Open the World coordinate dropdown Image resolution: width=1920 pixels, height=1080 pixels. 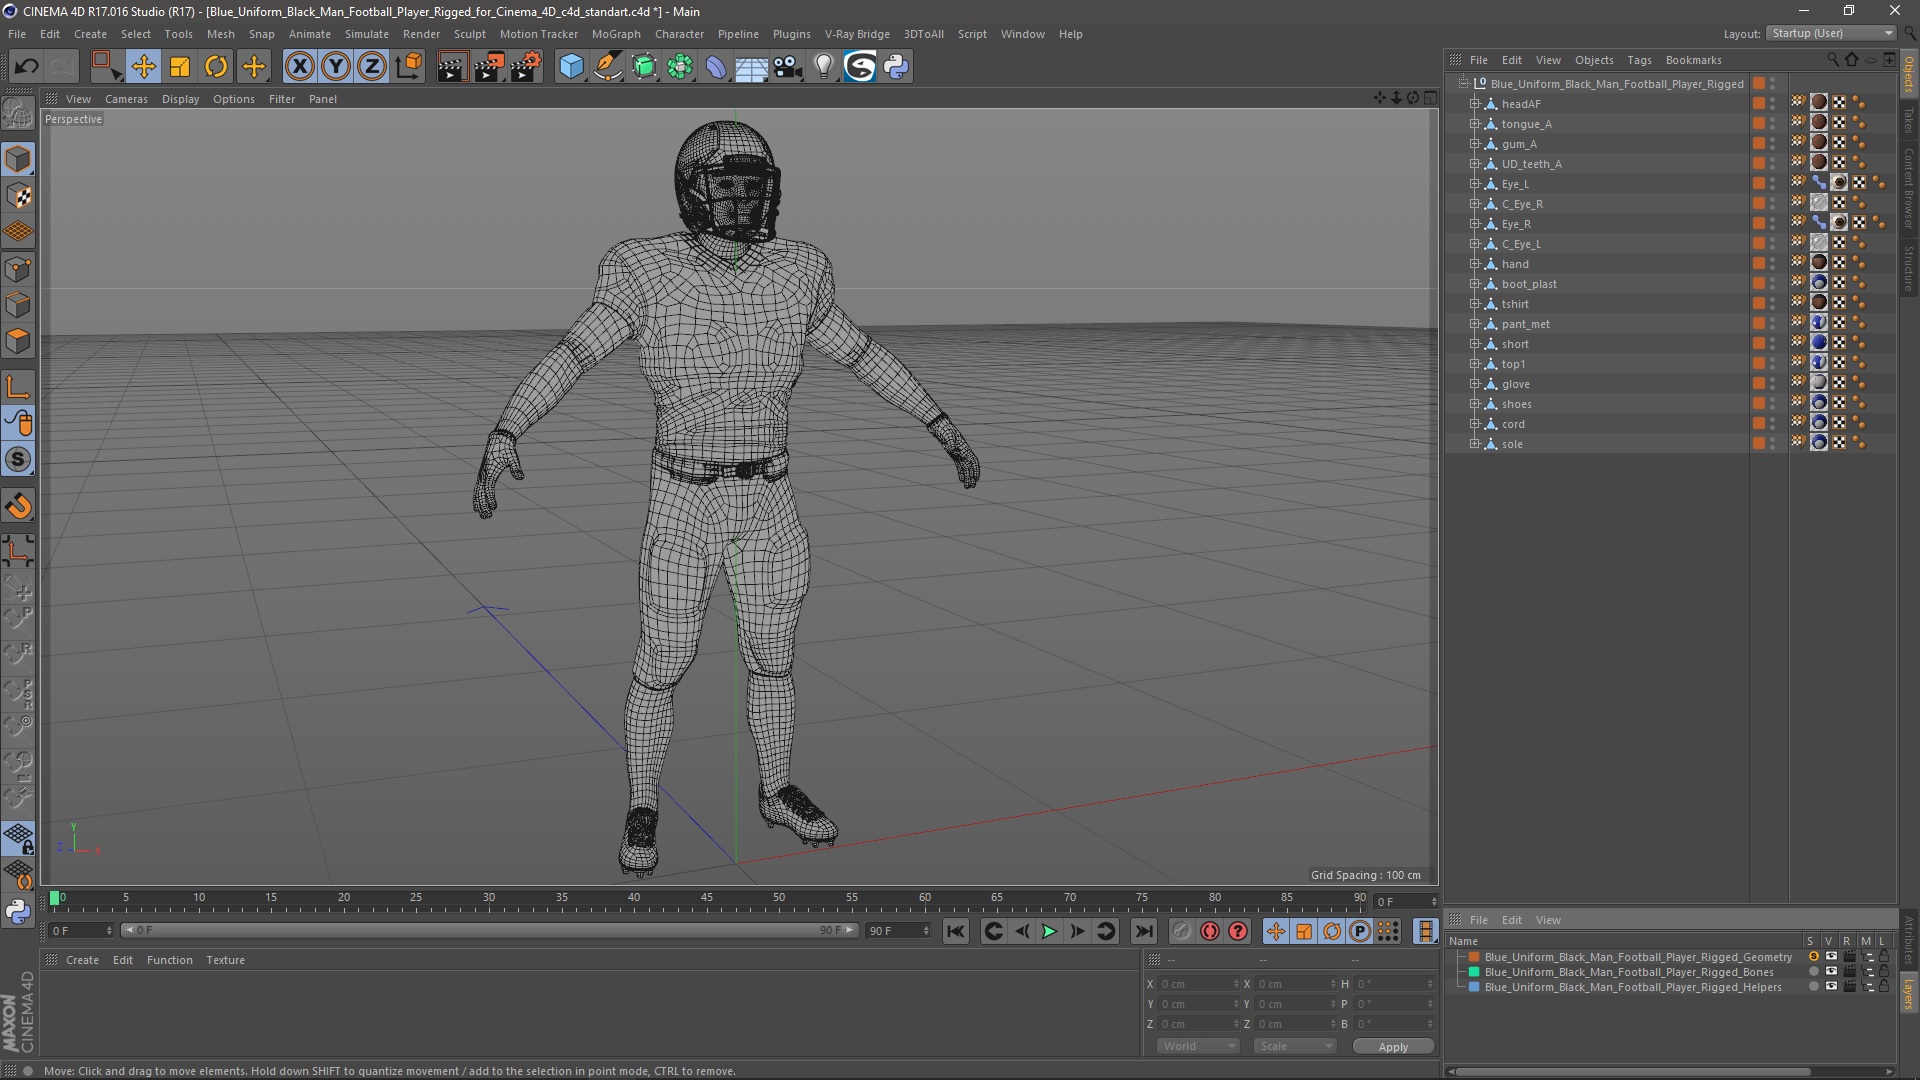[1198, 1046]
